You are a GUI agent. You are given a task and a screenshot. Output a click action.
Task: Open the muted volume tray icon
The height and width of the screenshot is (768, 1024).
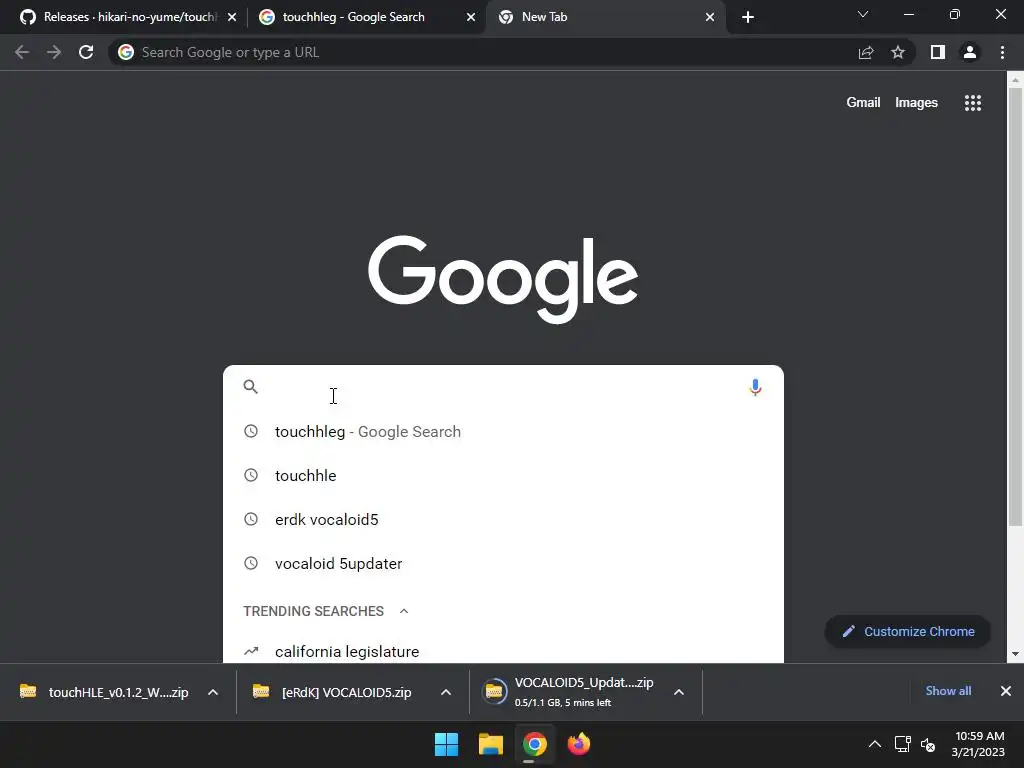point(928,744)
